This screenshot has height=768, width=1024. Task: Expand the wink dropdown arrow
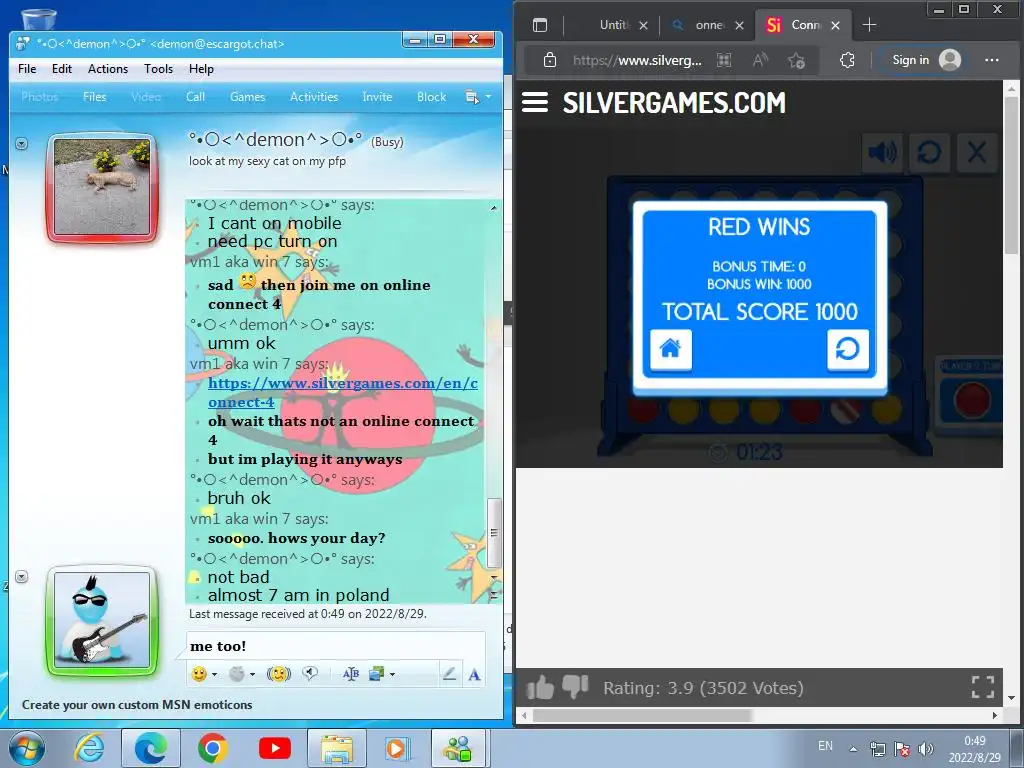coord(253,675)
